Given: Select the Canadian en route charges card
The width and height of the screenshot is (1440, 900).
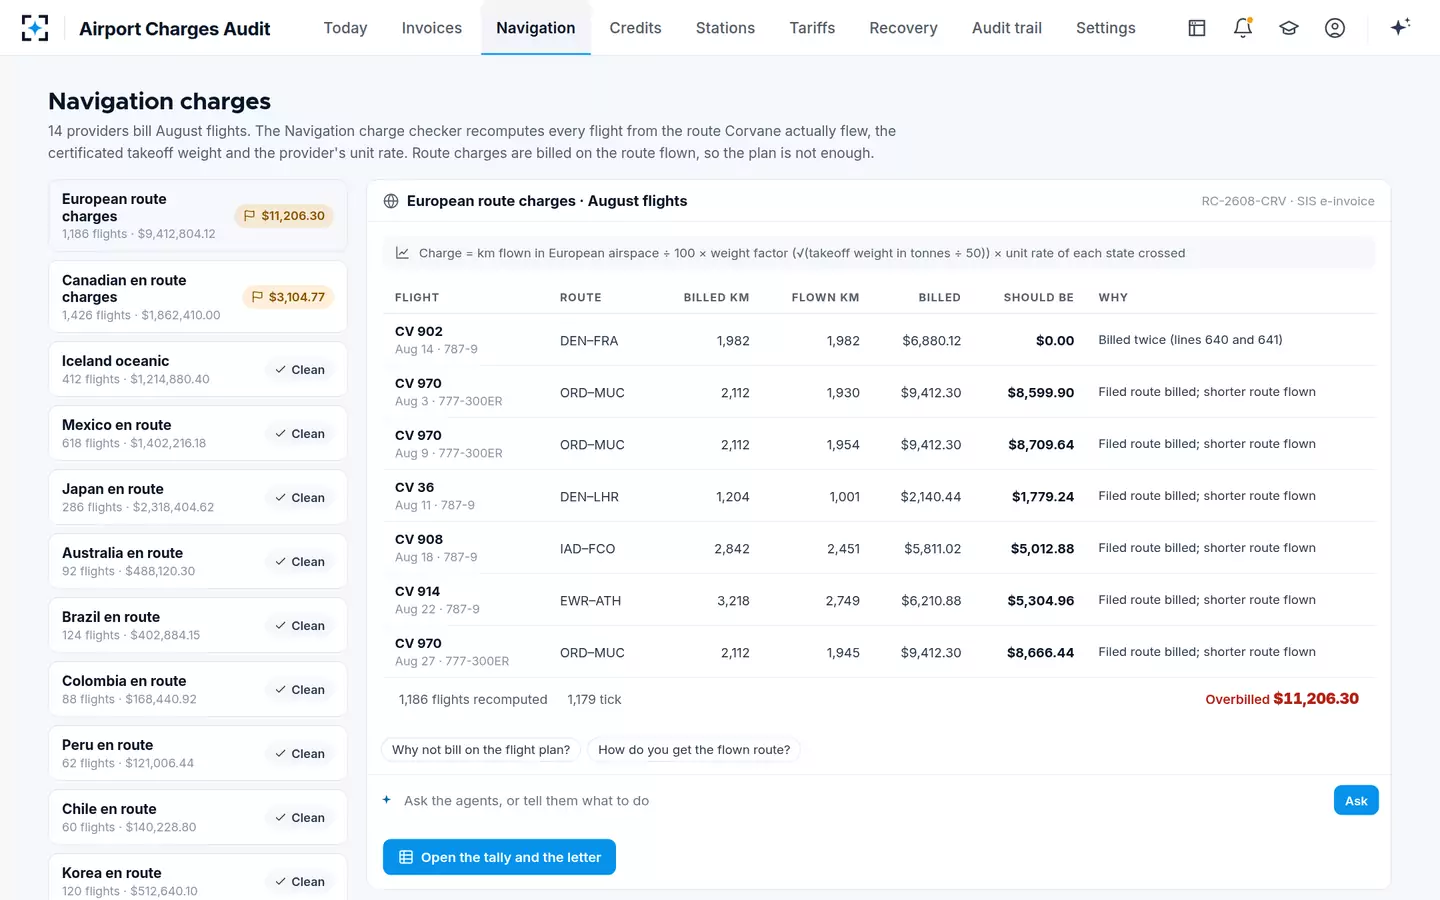Looking at the screenshot, I should [x=198, y=297].
